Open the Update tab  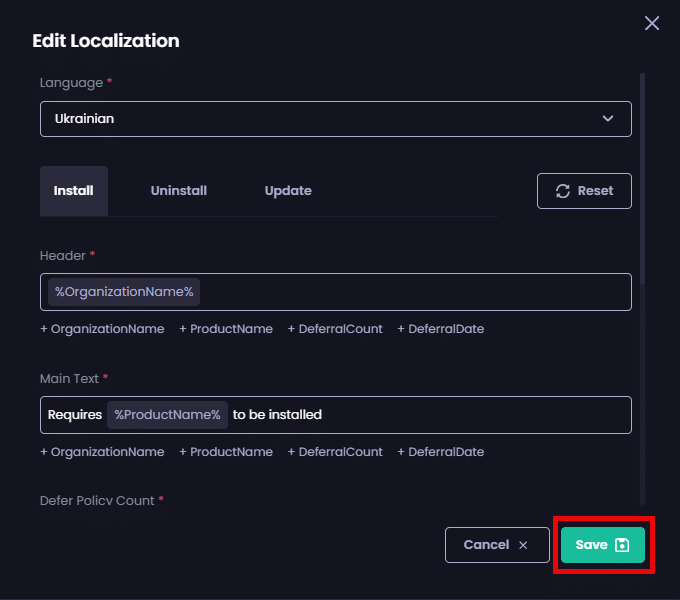click(x=288, y=191)
